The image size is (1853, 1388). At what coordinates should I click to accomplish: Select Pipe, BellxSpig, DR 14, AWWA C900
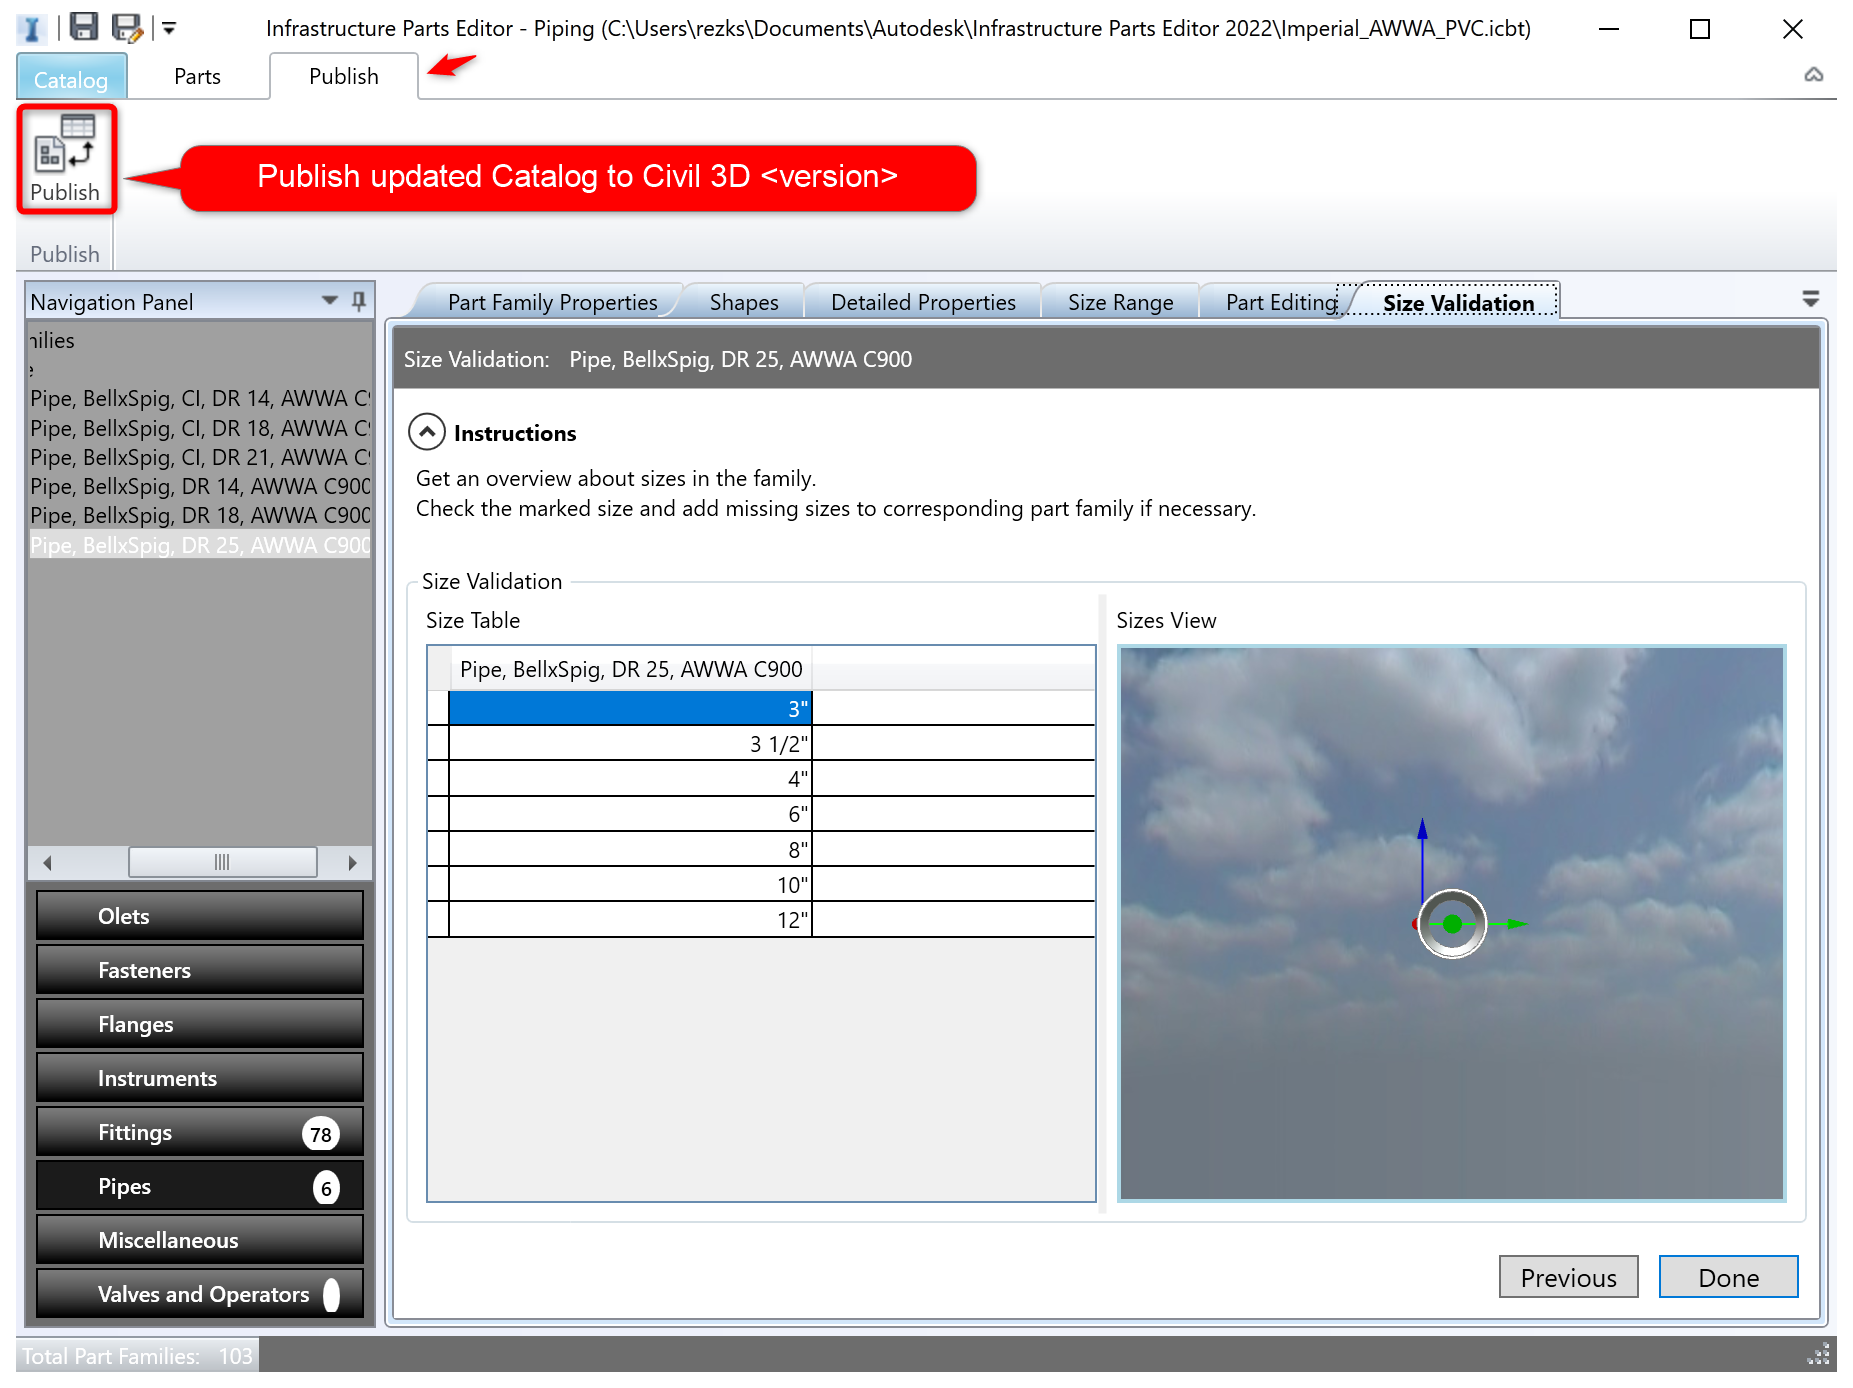coord(200,486)
